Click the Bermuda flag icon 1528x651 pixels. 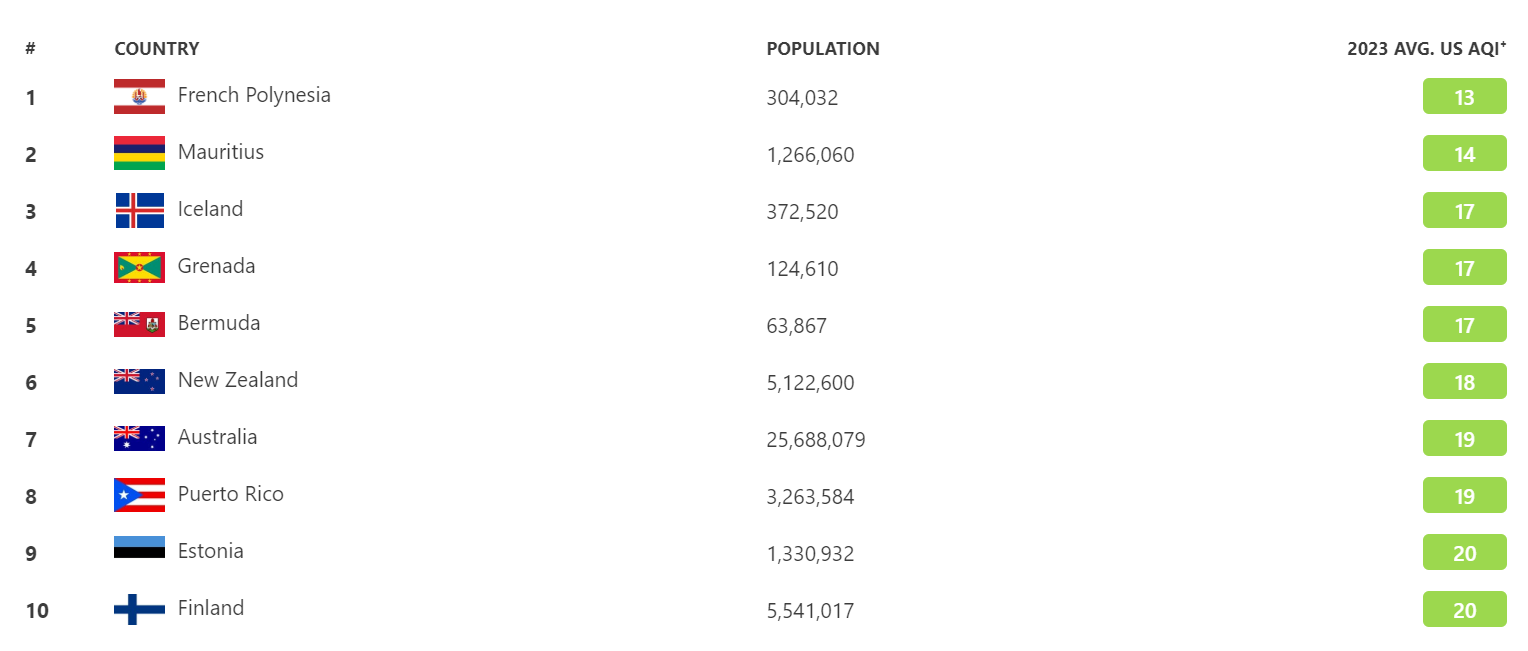[139, 324]
